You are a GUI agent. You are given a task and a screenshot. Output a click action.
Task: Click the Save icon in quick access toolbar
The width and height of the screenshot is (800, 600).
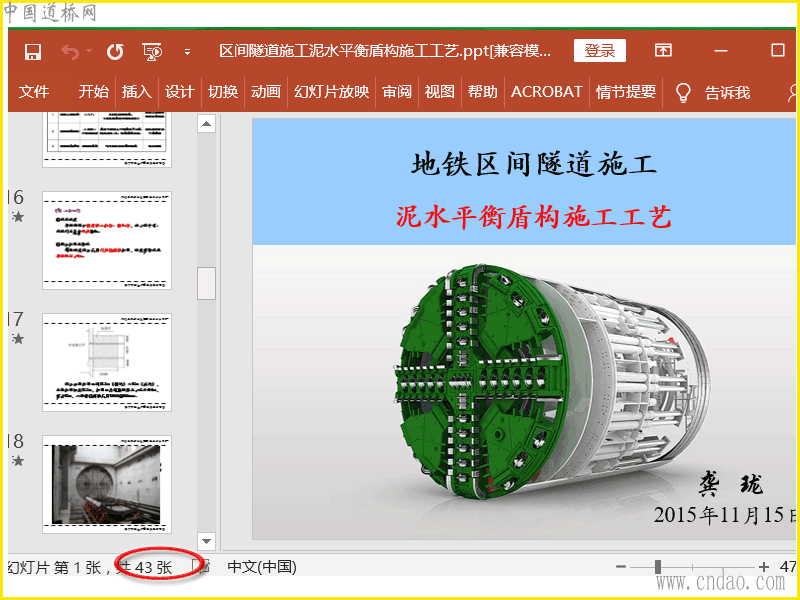click(33, 52)
